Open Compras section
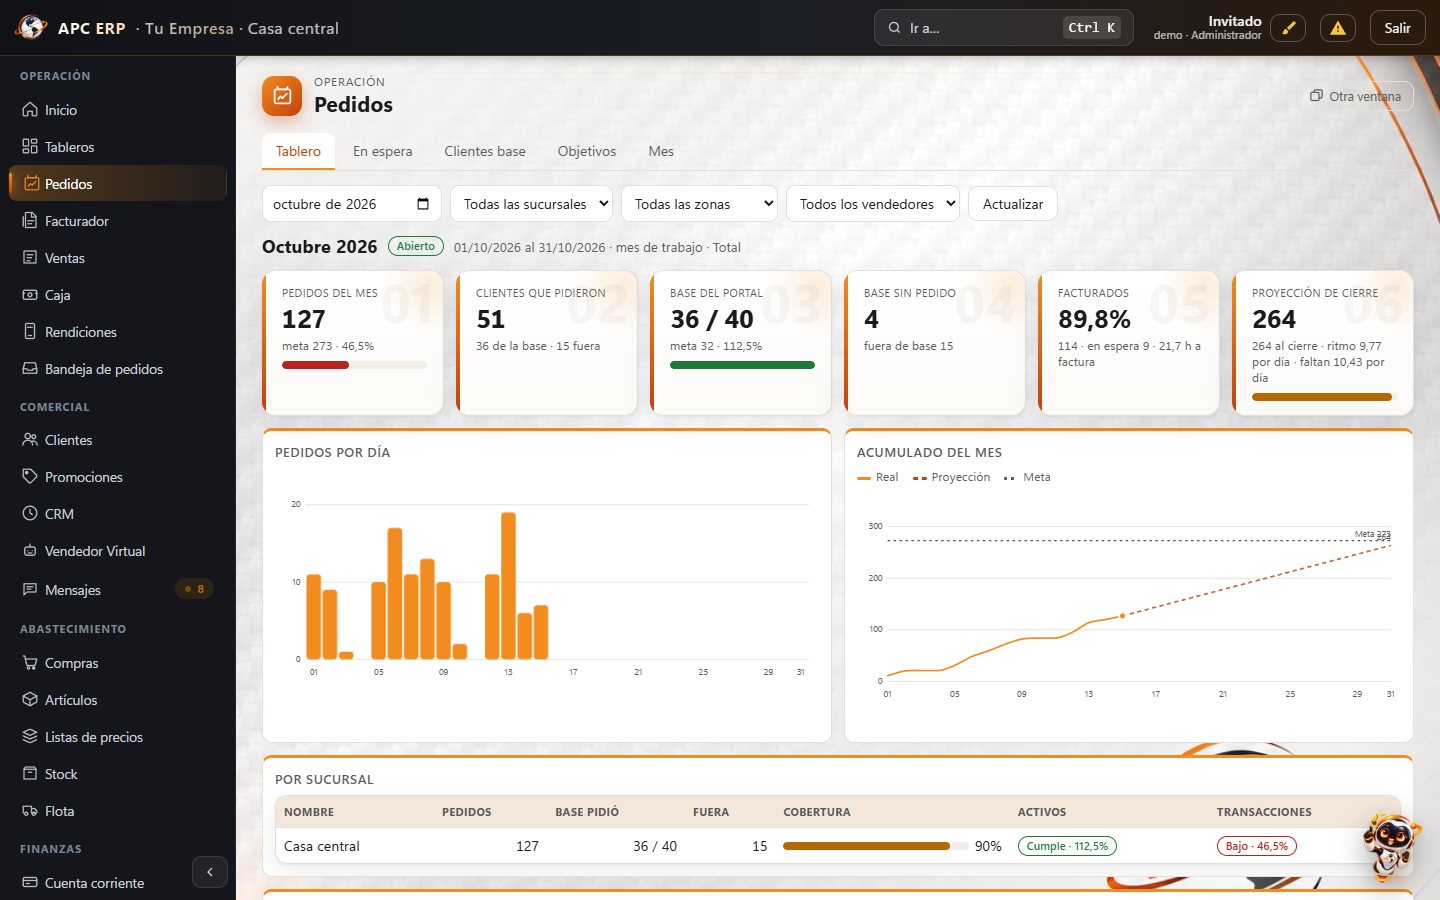The width and height of the screenshot is (1440, 900). 118,663
